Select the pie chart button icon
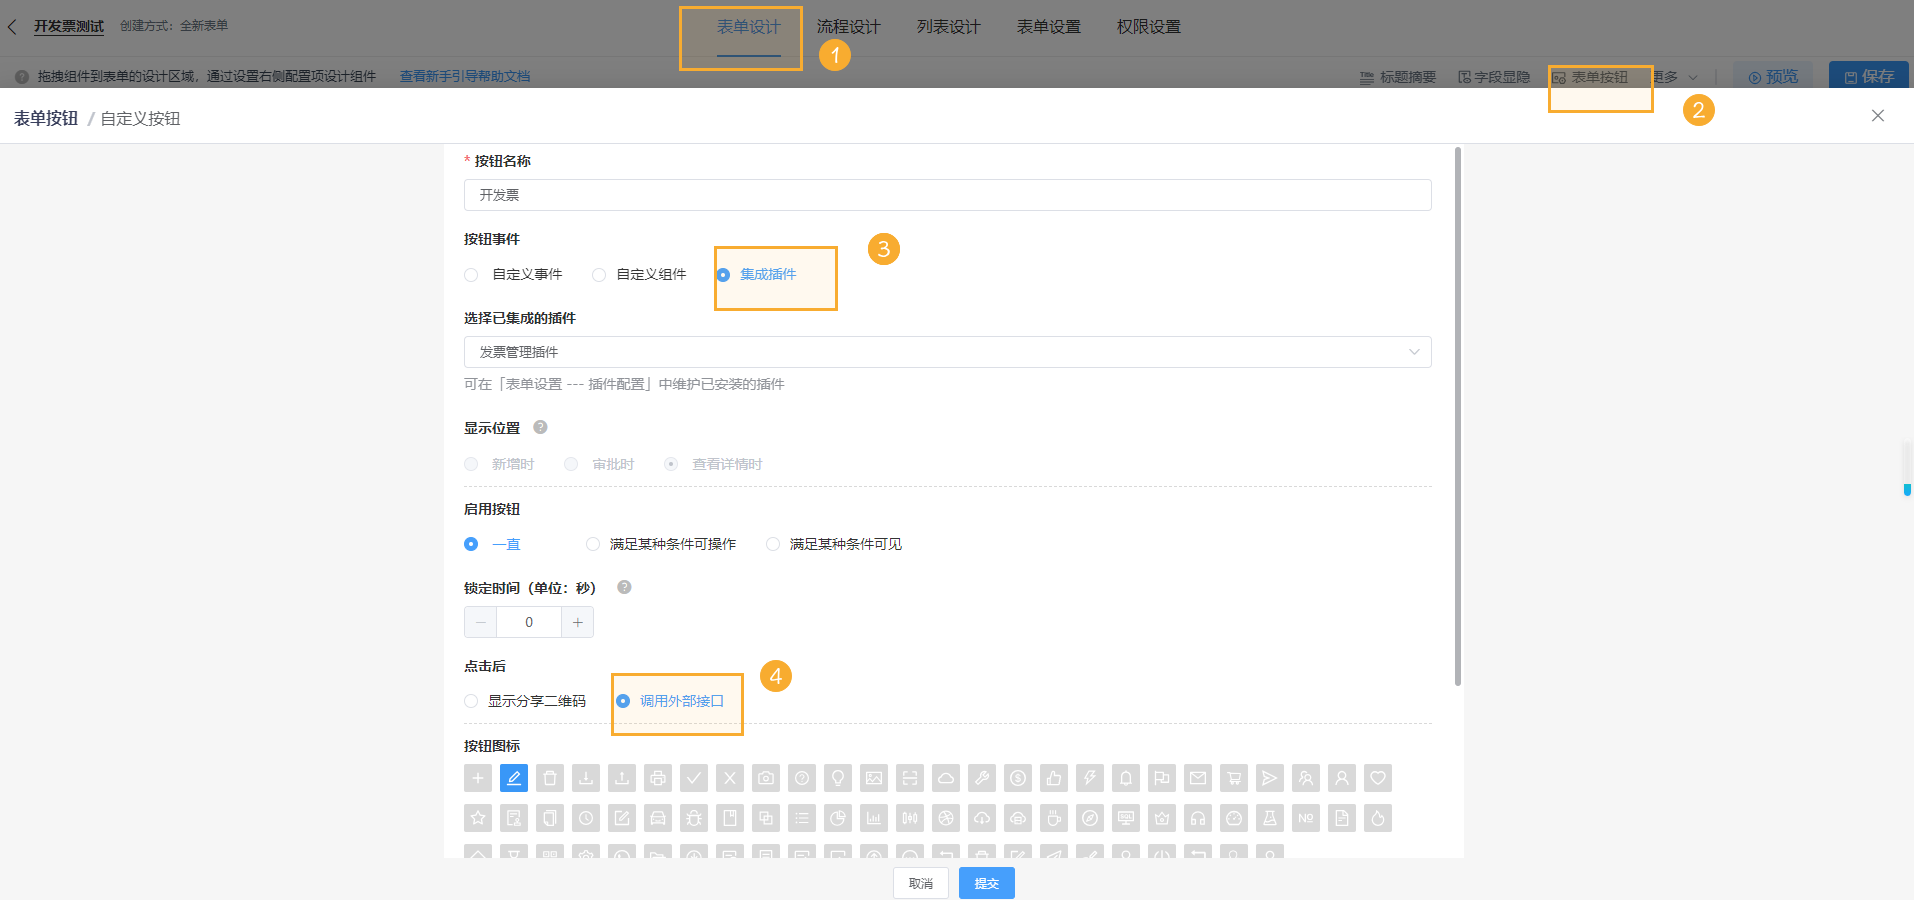This screenshot has width=1914, height=900. (836, 818)
